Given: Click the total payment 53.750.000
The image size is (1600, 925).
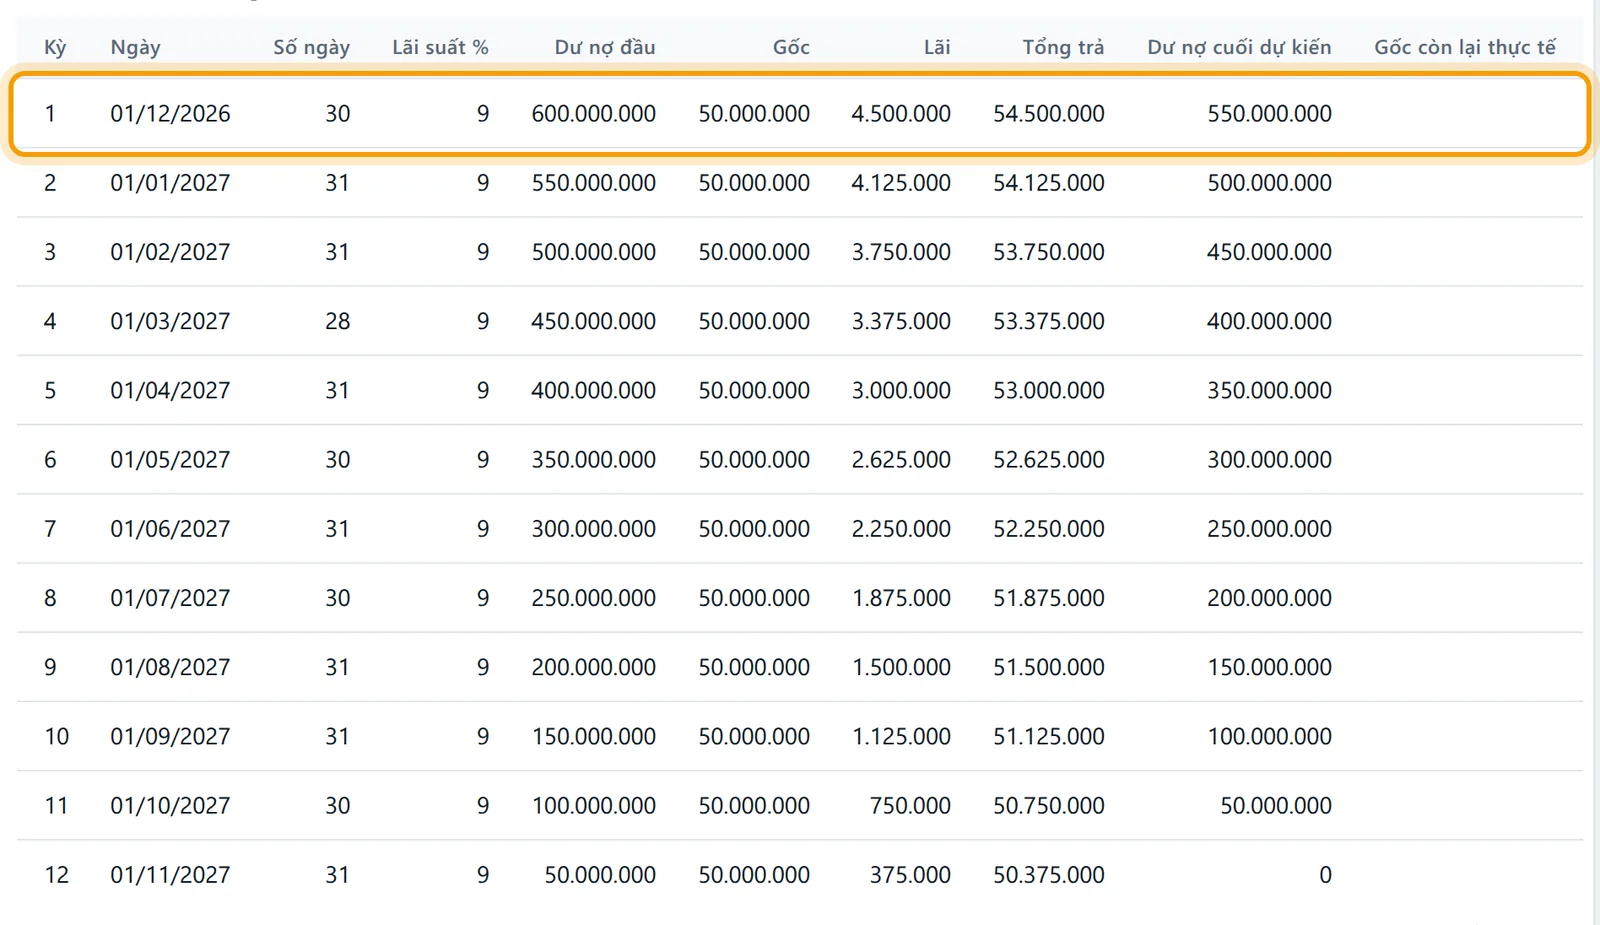Looking at the screenshot, I should point(1049,252).
